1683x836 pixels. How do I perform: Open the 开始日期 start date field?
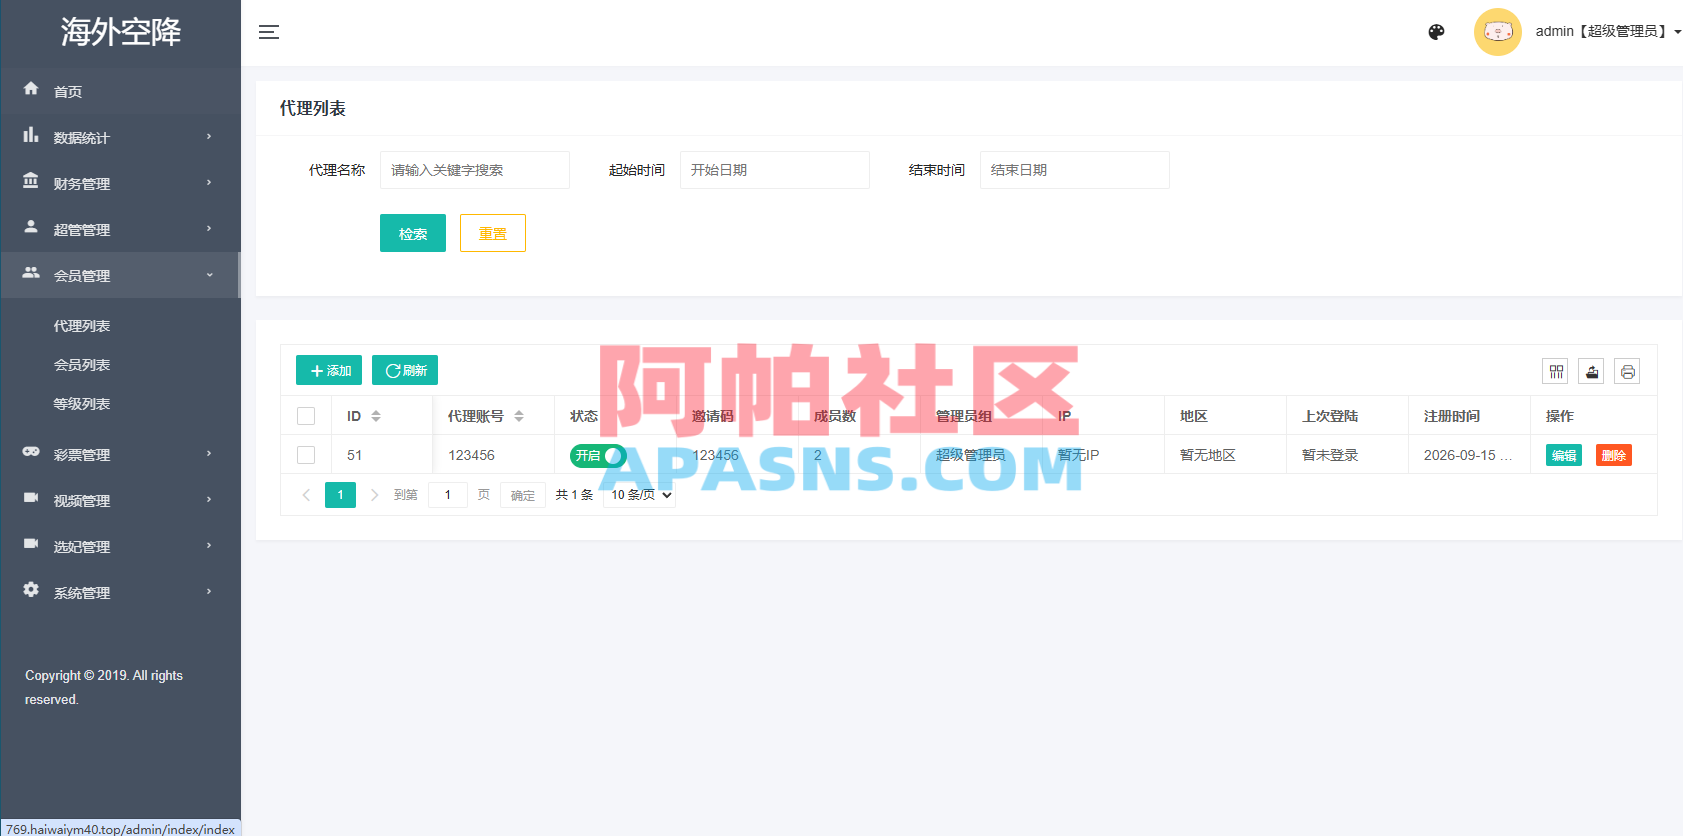click(775, 170)
